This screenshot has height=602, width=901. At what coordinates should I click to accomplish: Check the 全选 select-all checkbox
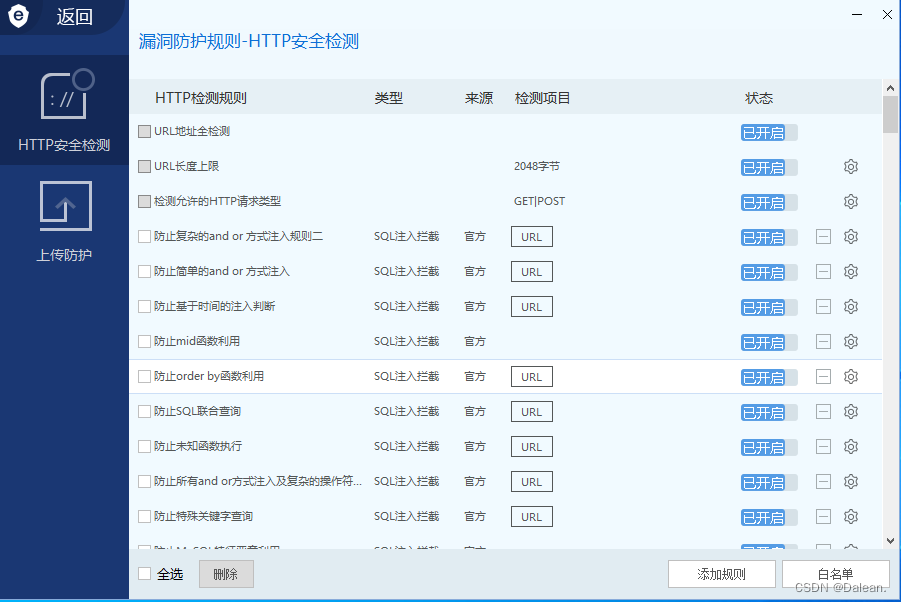145,574
